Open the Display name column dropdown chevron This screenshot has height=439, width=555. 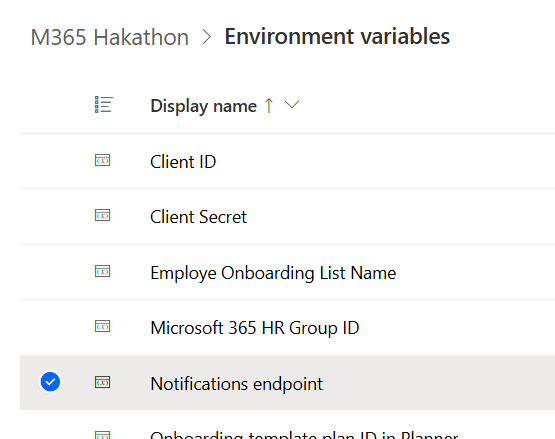[292, 105]
